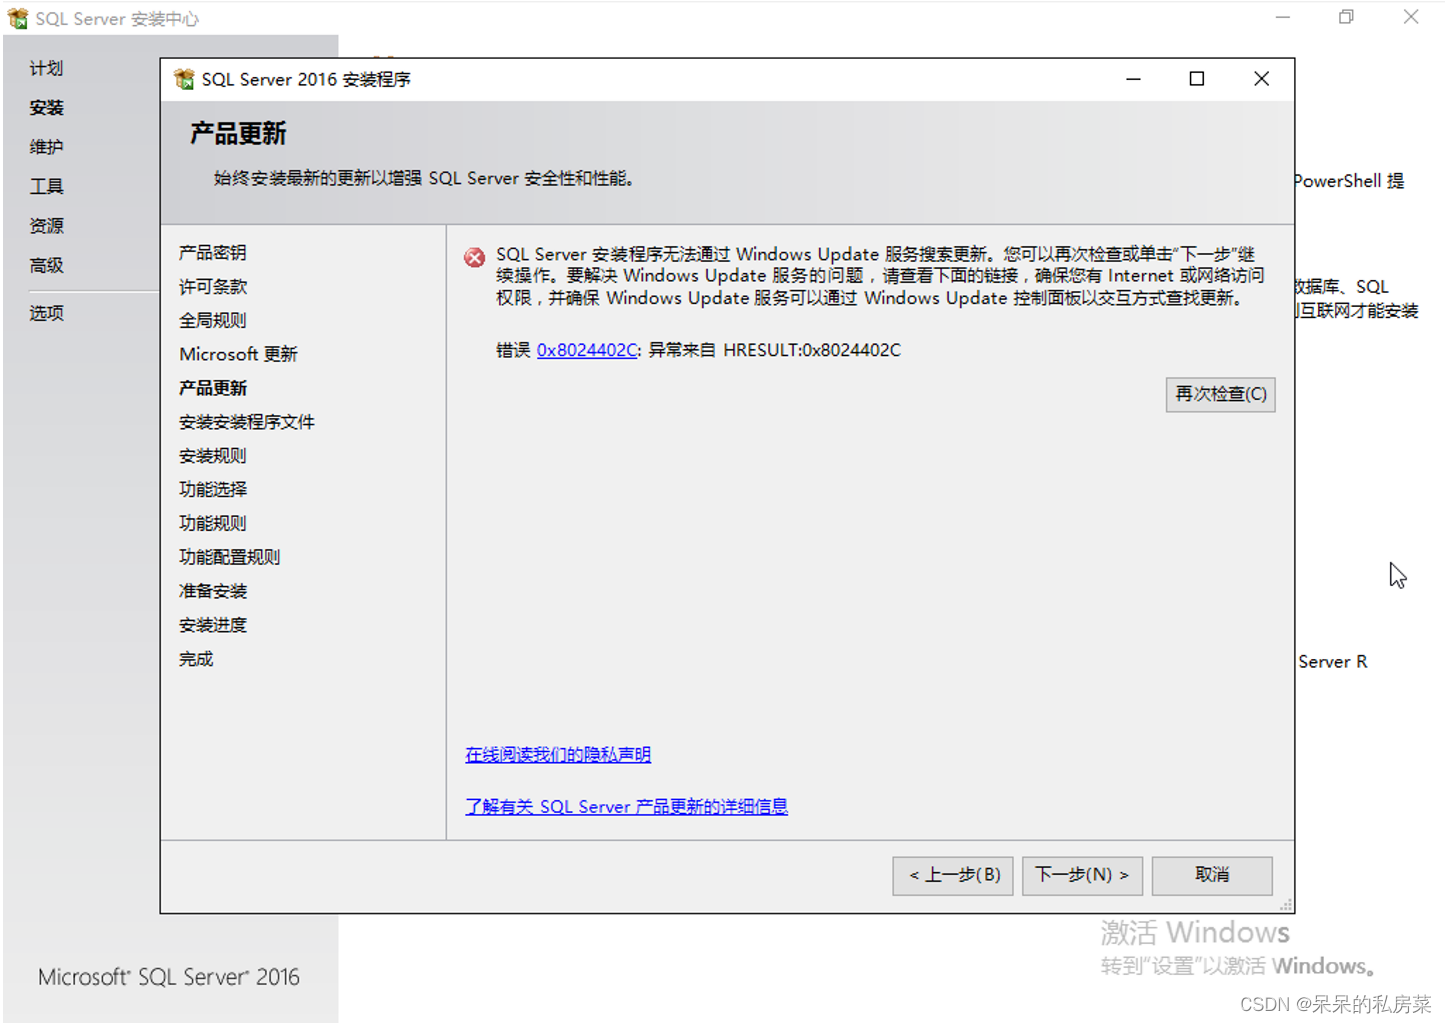Image resolution: width=1447 pixels, height=1023 pixels.
Task: Continue with 下一步(N) > button
Action: pos(1082,875)
